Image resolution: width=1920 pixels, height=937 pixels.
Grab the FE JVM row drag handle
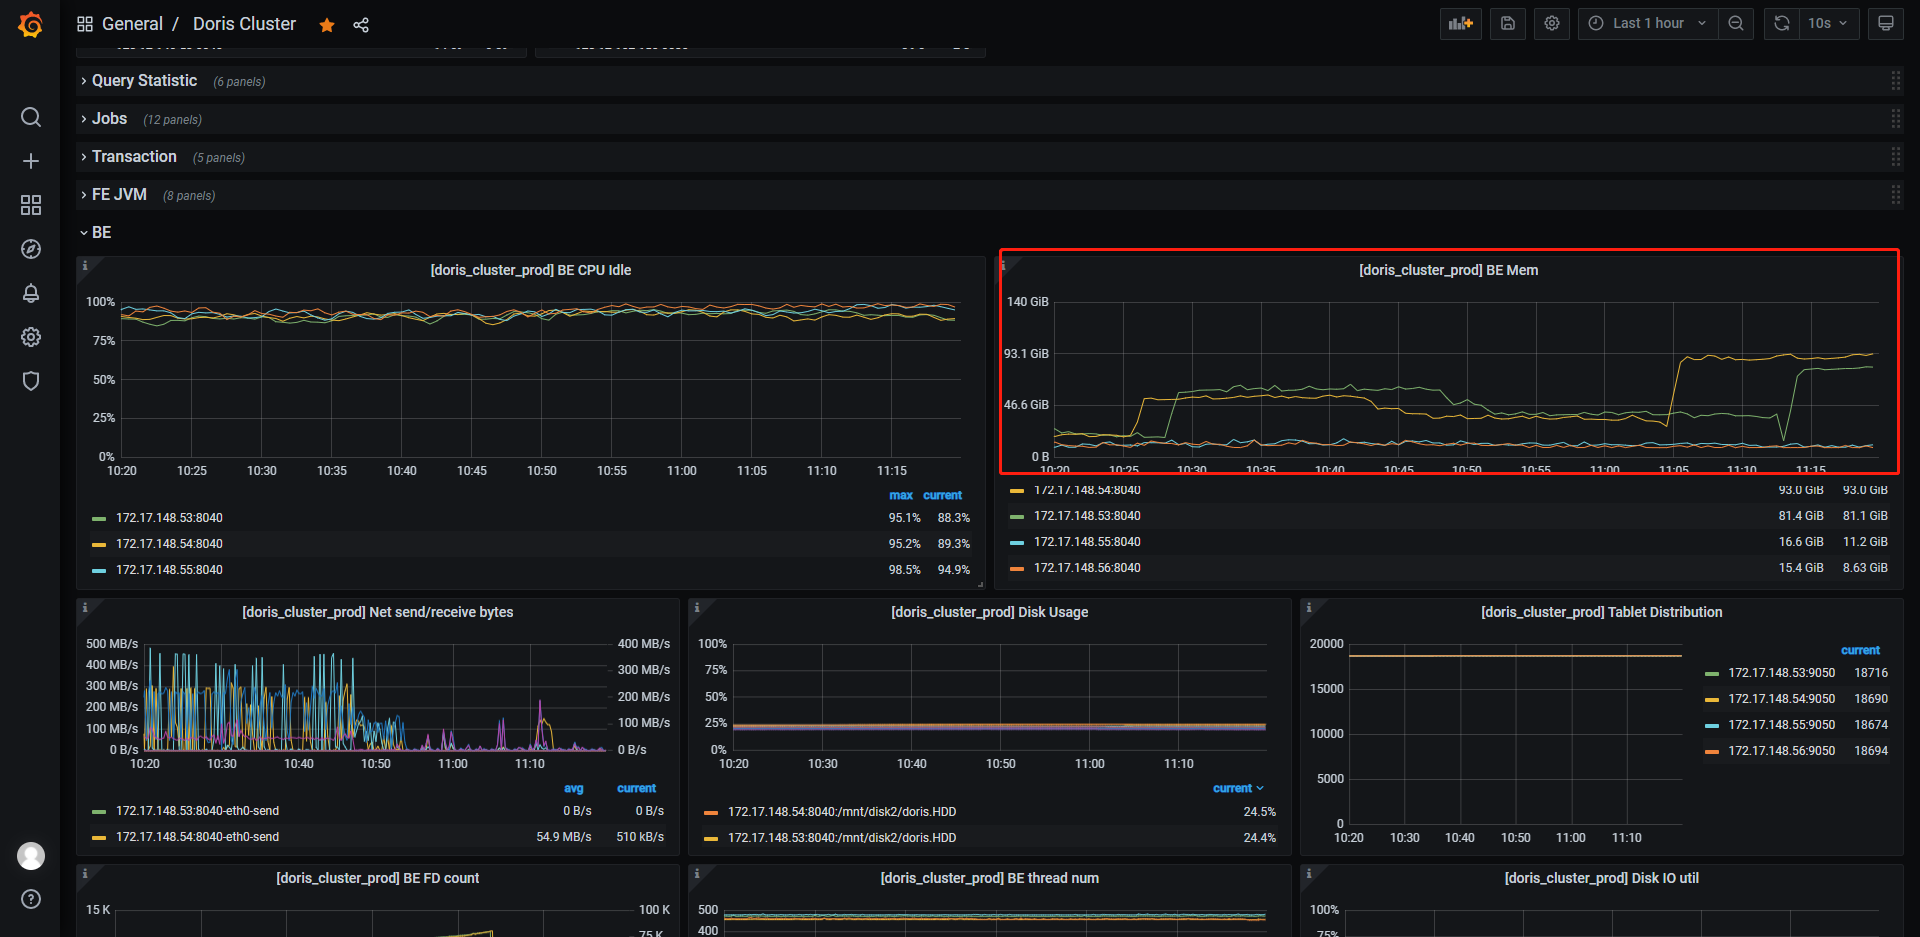coord(1895,195)
